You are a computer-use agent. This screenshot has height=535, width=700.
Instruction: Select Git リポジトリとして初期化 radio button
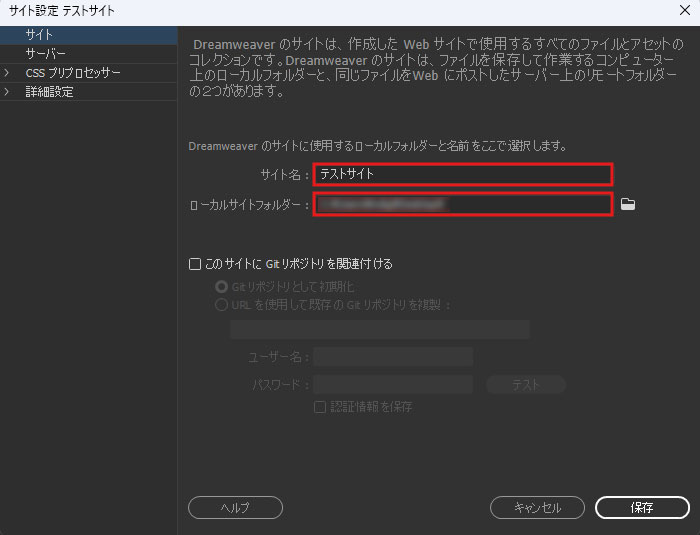(221, 287)
